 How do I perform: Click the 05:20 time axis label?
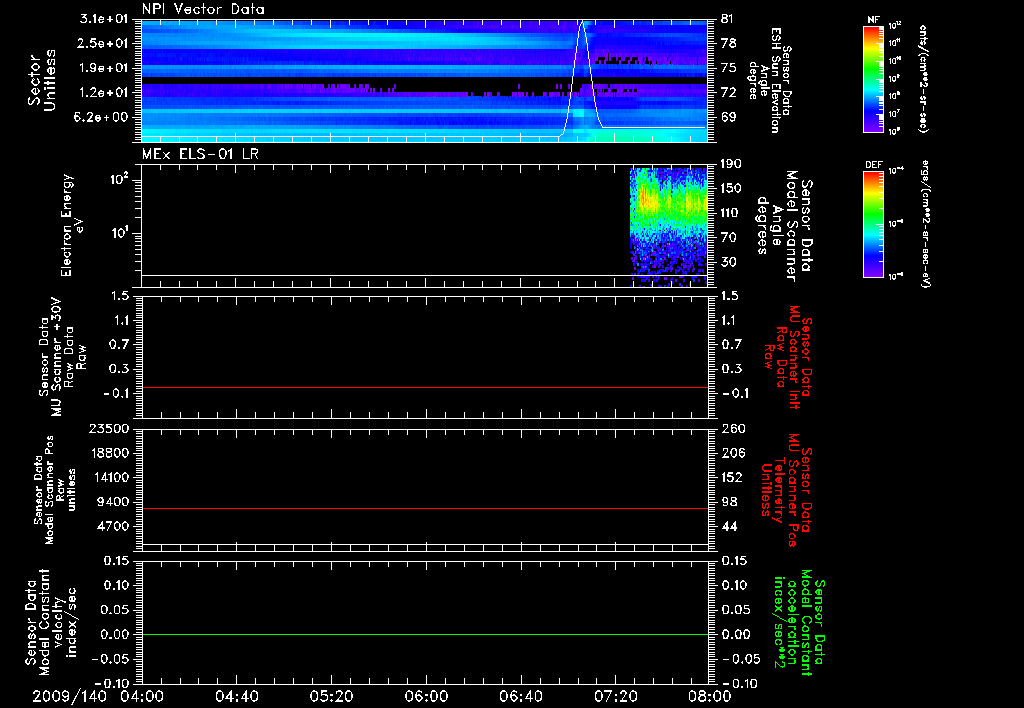coord(330,696)
